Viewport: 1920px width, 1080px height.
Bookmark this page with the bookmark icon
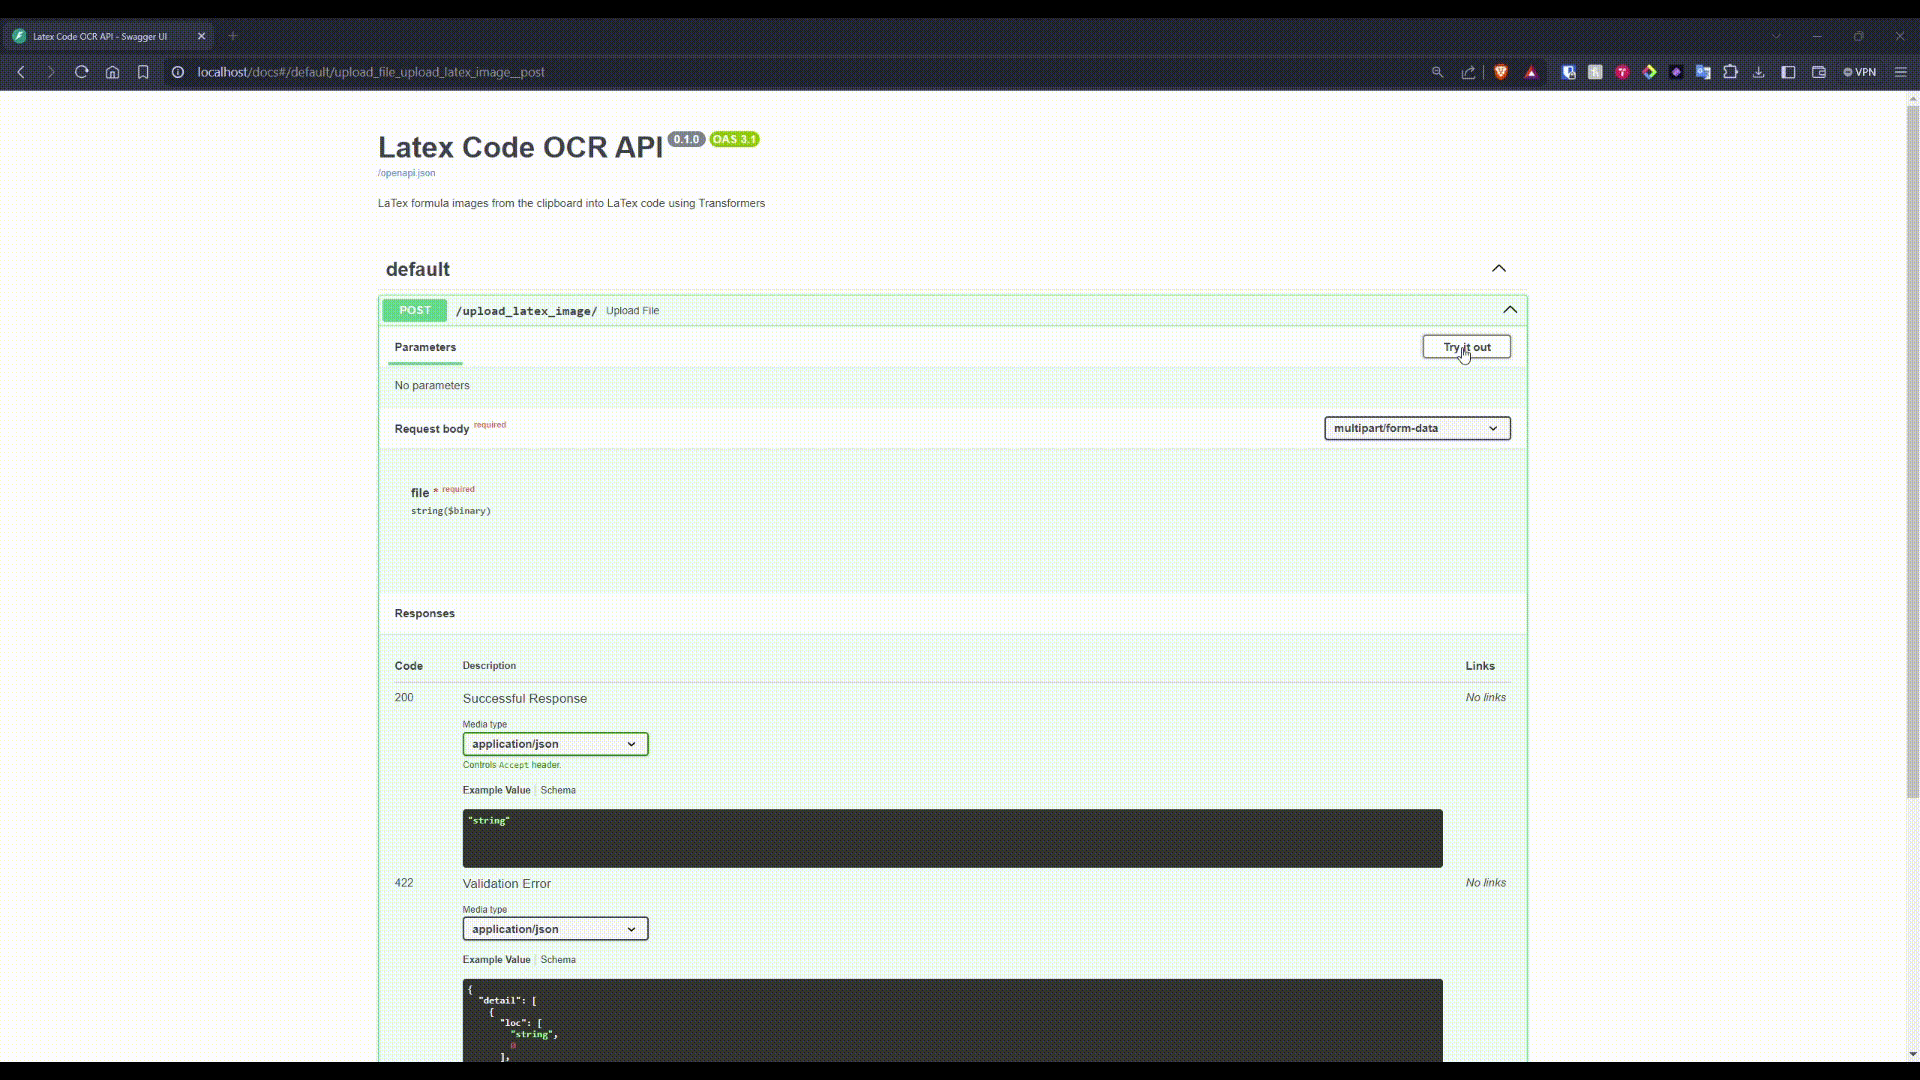[x=143, y=72]
